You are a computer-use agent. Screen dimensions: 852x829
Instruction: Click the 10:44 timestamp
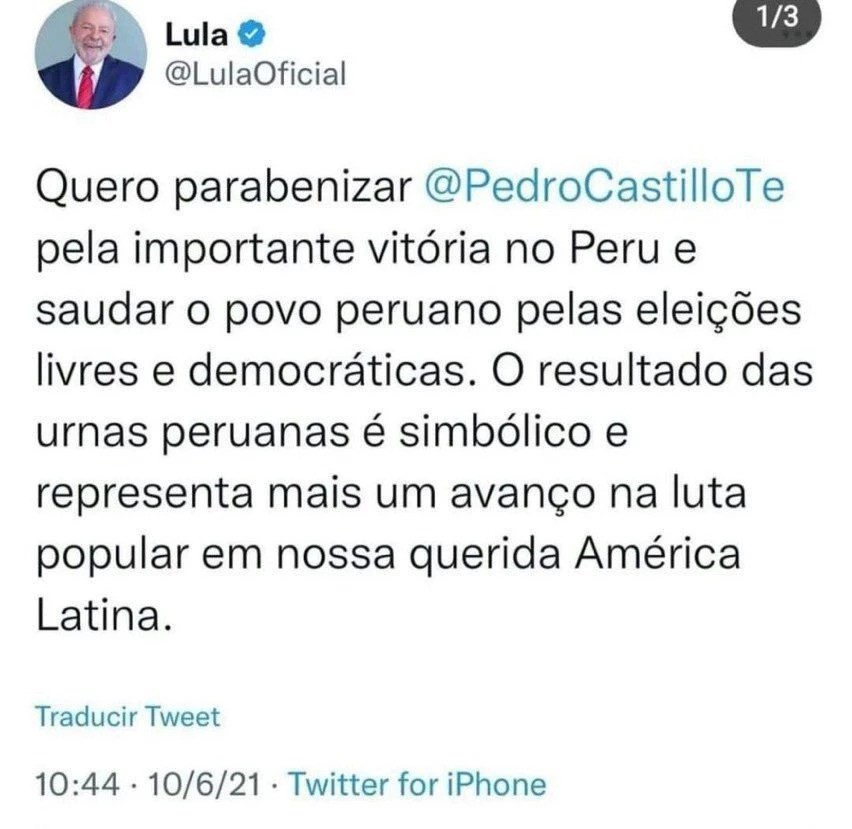click(77, 785)
